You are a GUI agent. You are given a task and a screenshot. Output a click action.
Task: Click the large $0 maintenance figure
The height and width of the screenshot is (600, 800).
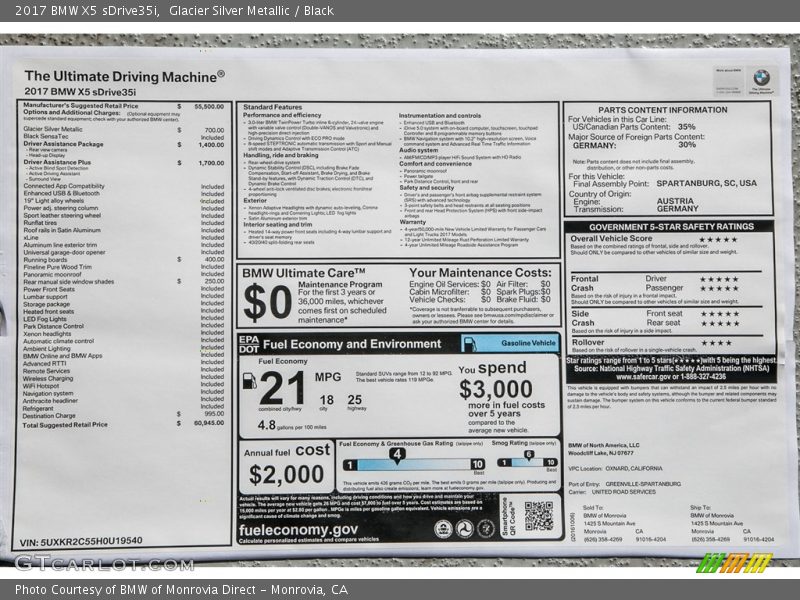click(x=267, y=303)
